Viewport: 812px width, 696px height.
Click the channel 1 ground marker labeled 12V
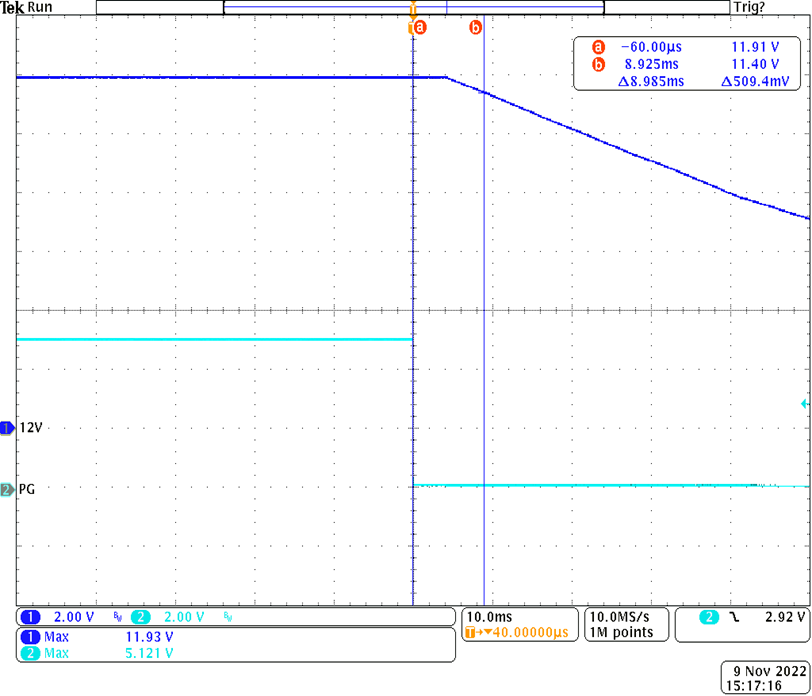coord(8,428)
